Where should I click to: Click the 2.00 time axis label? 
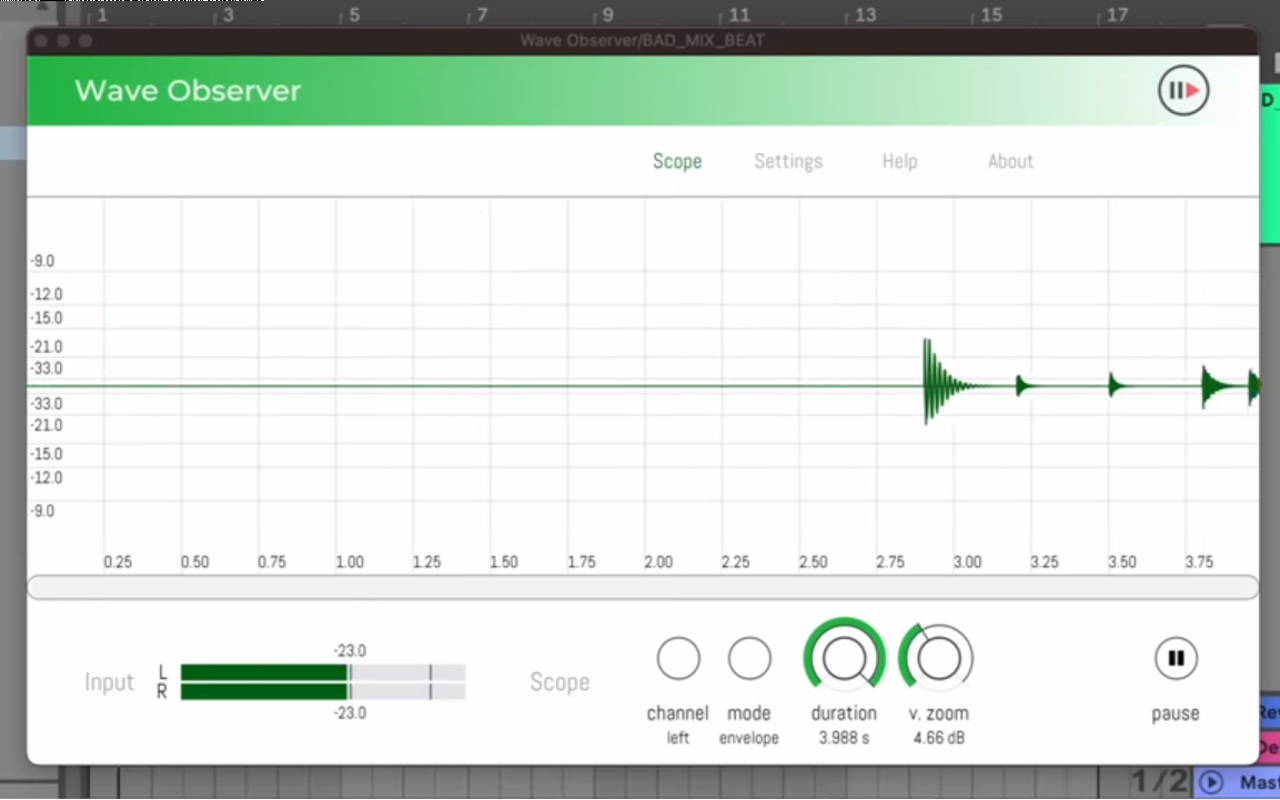click(x=658, y=562)
